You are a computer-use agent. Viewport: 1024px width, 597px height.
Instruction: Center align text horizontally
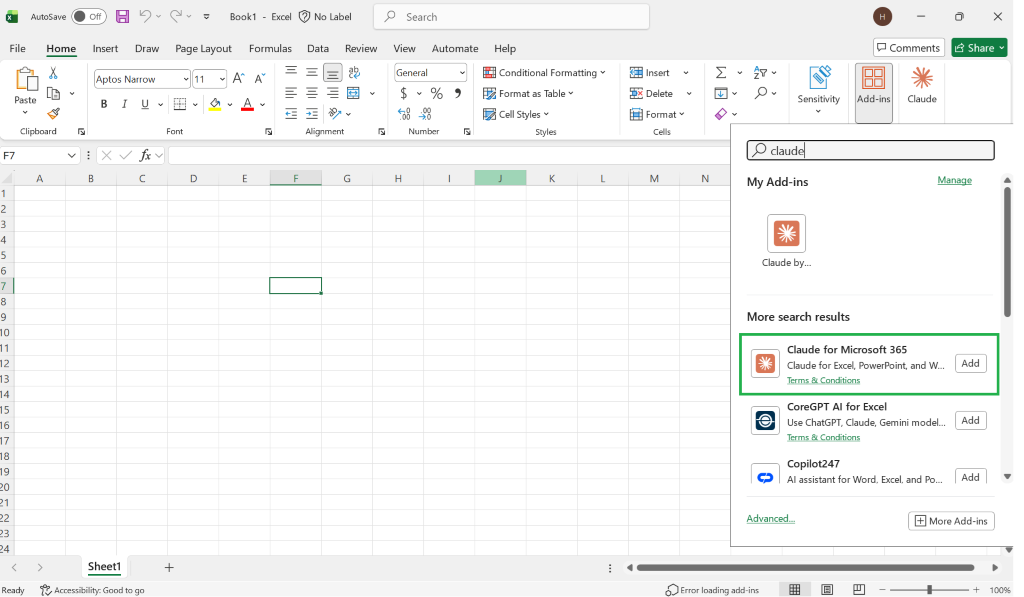click(312, 93)
